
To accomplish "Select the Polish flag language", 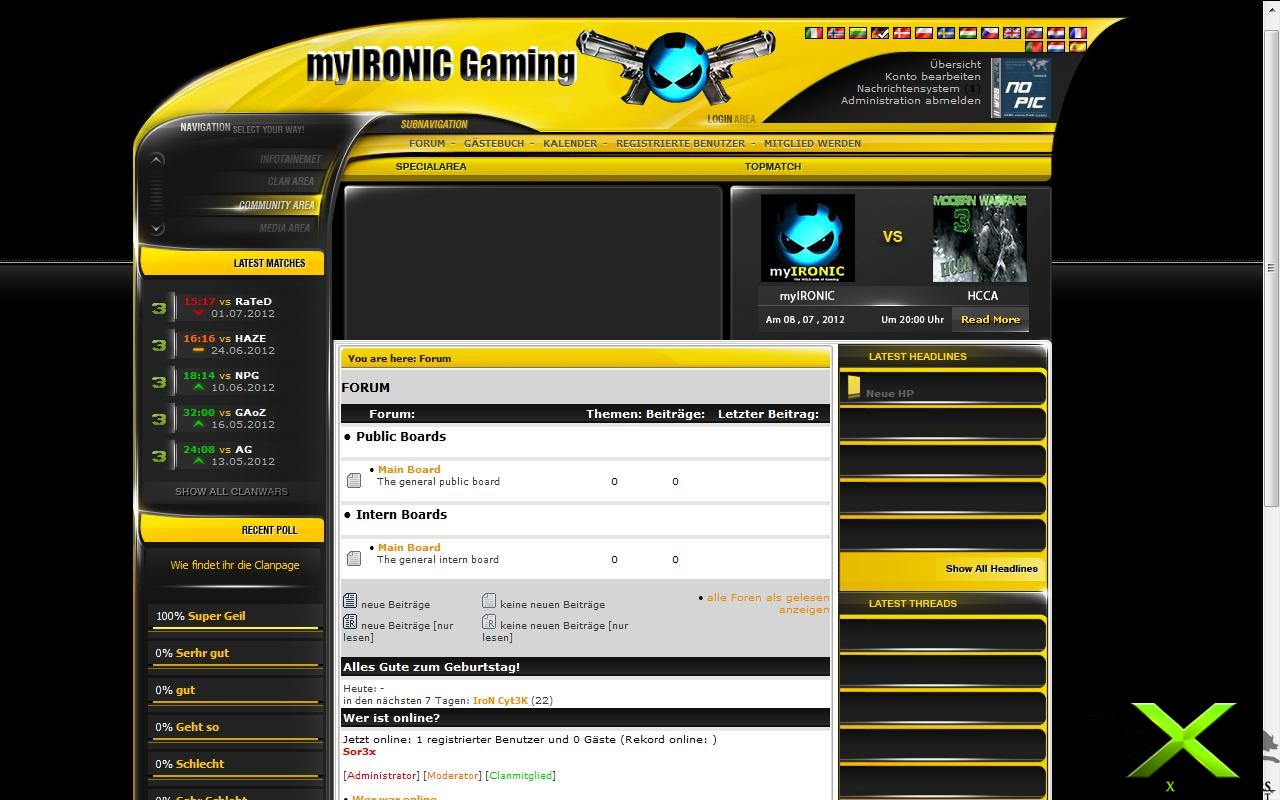I will pyautogui.click(x=924, y=33).
